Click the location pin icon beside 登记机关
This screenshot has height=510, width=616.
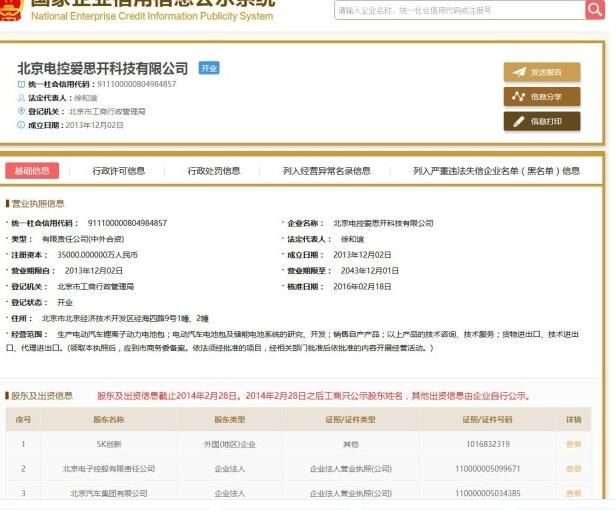pyautogui.click(x=21, y=111)
